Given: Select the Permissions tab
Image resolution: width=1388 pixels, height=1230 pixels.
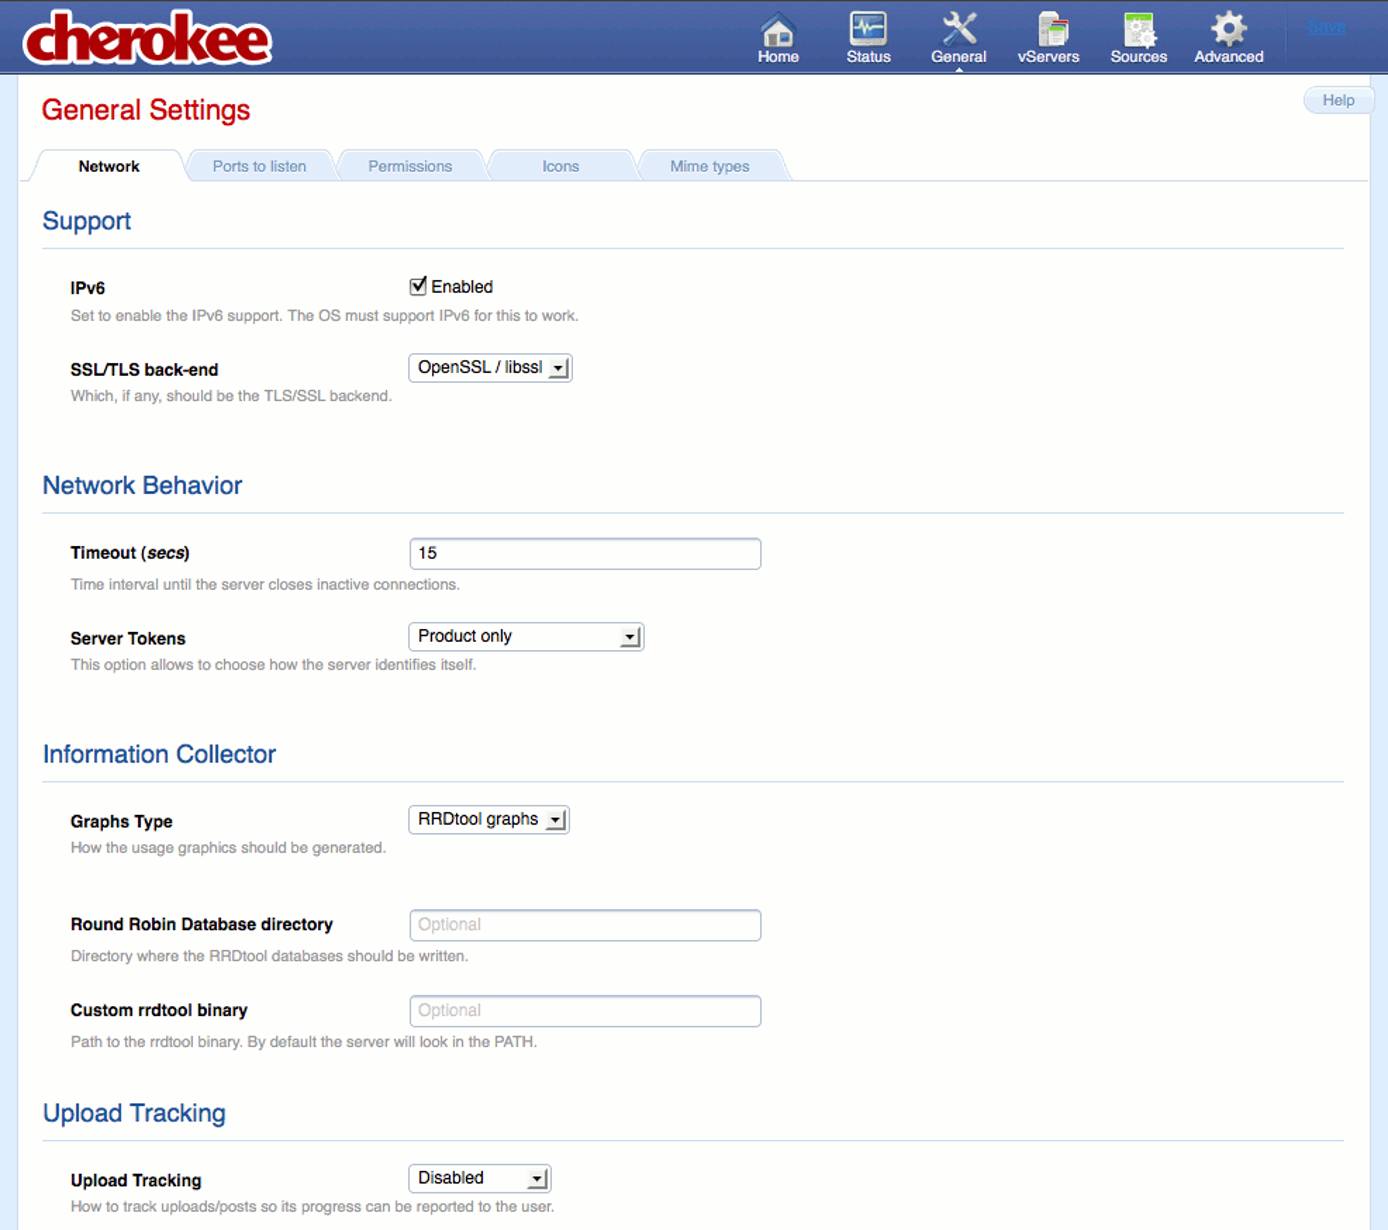Looking at the screenshot, I should click(x=410, y=166).
